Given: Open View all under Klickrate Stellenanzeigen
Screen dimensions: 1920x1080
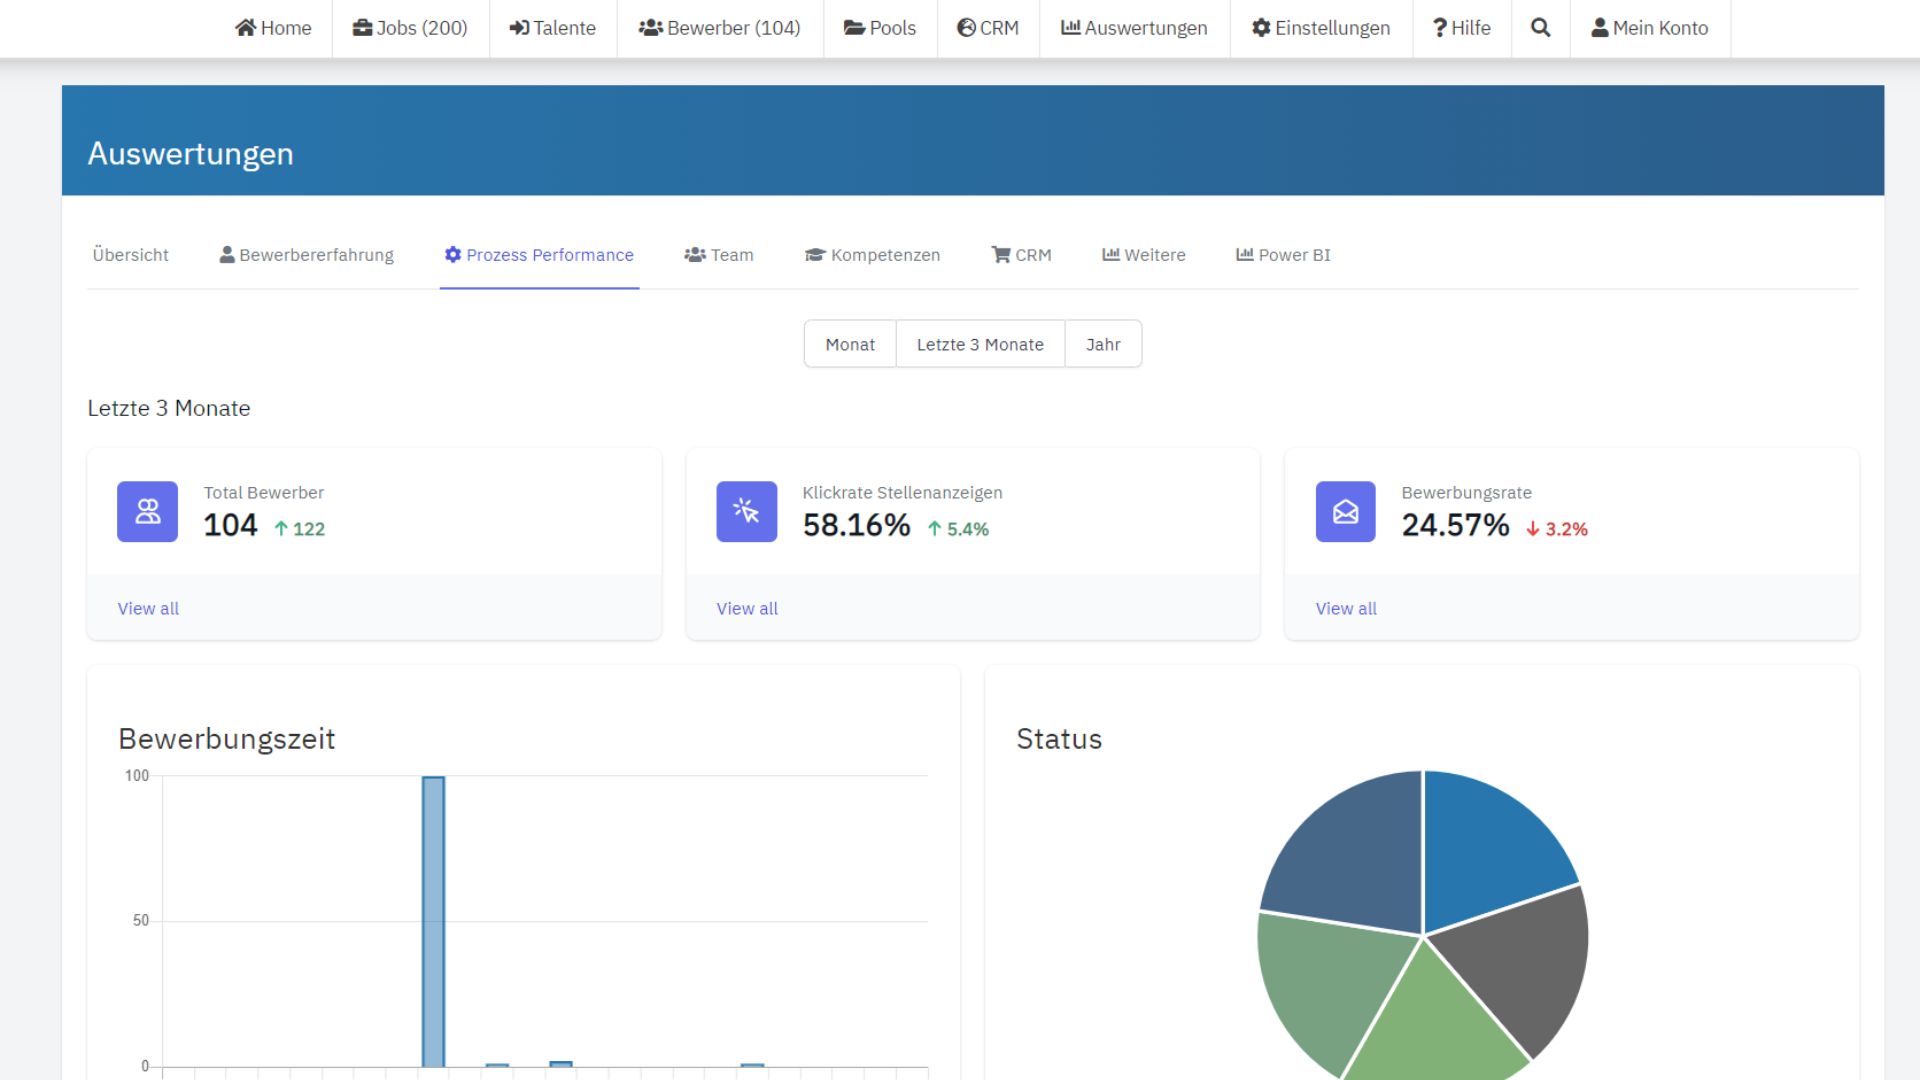Looking at the screenshot, I should tap(747, 609).
